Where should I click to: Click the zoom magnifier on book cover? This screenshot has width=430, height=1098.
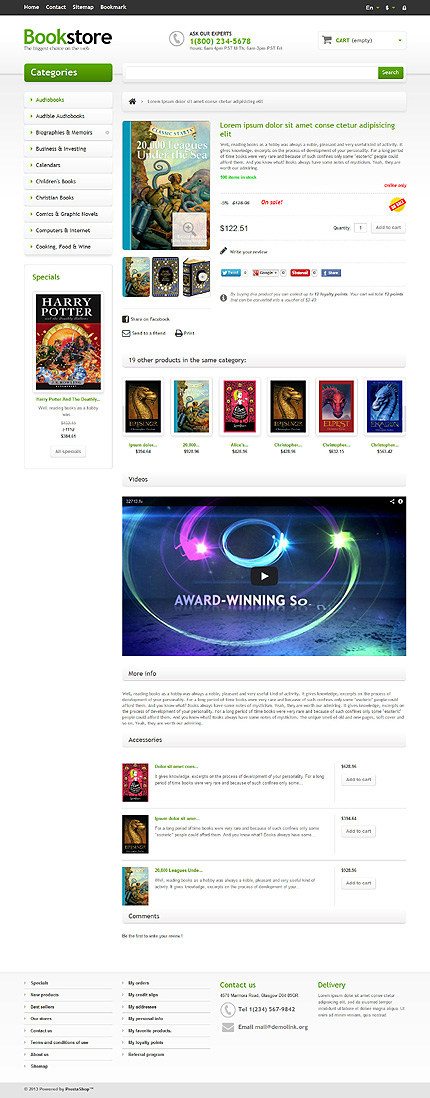click(x=187, y=228)
